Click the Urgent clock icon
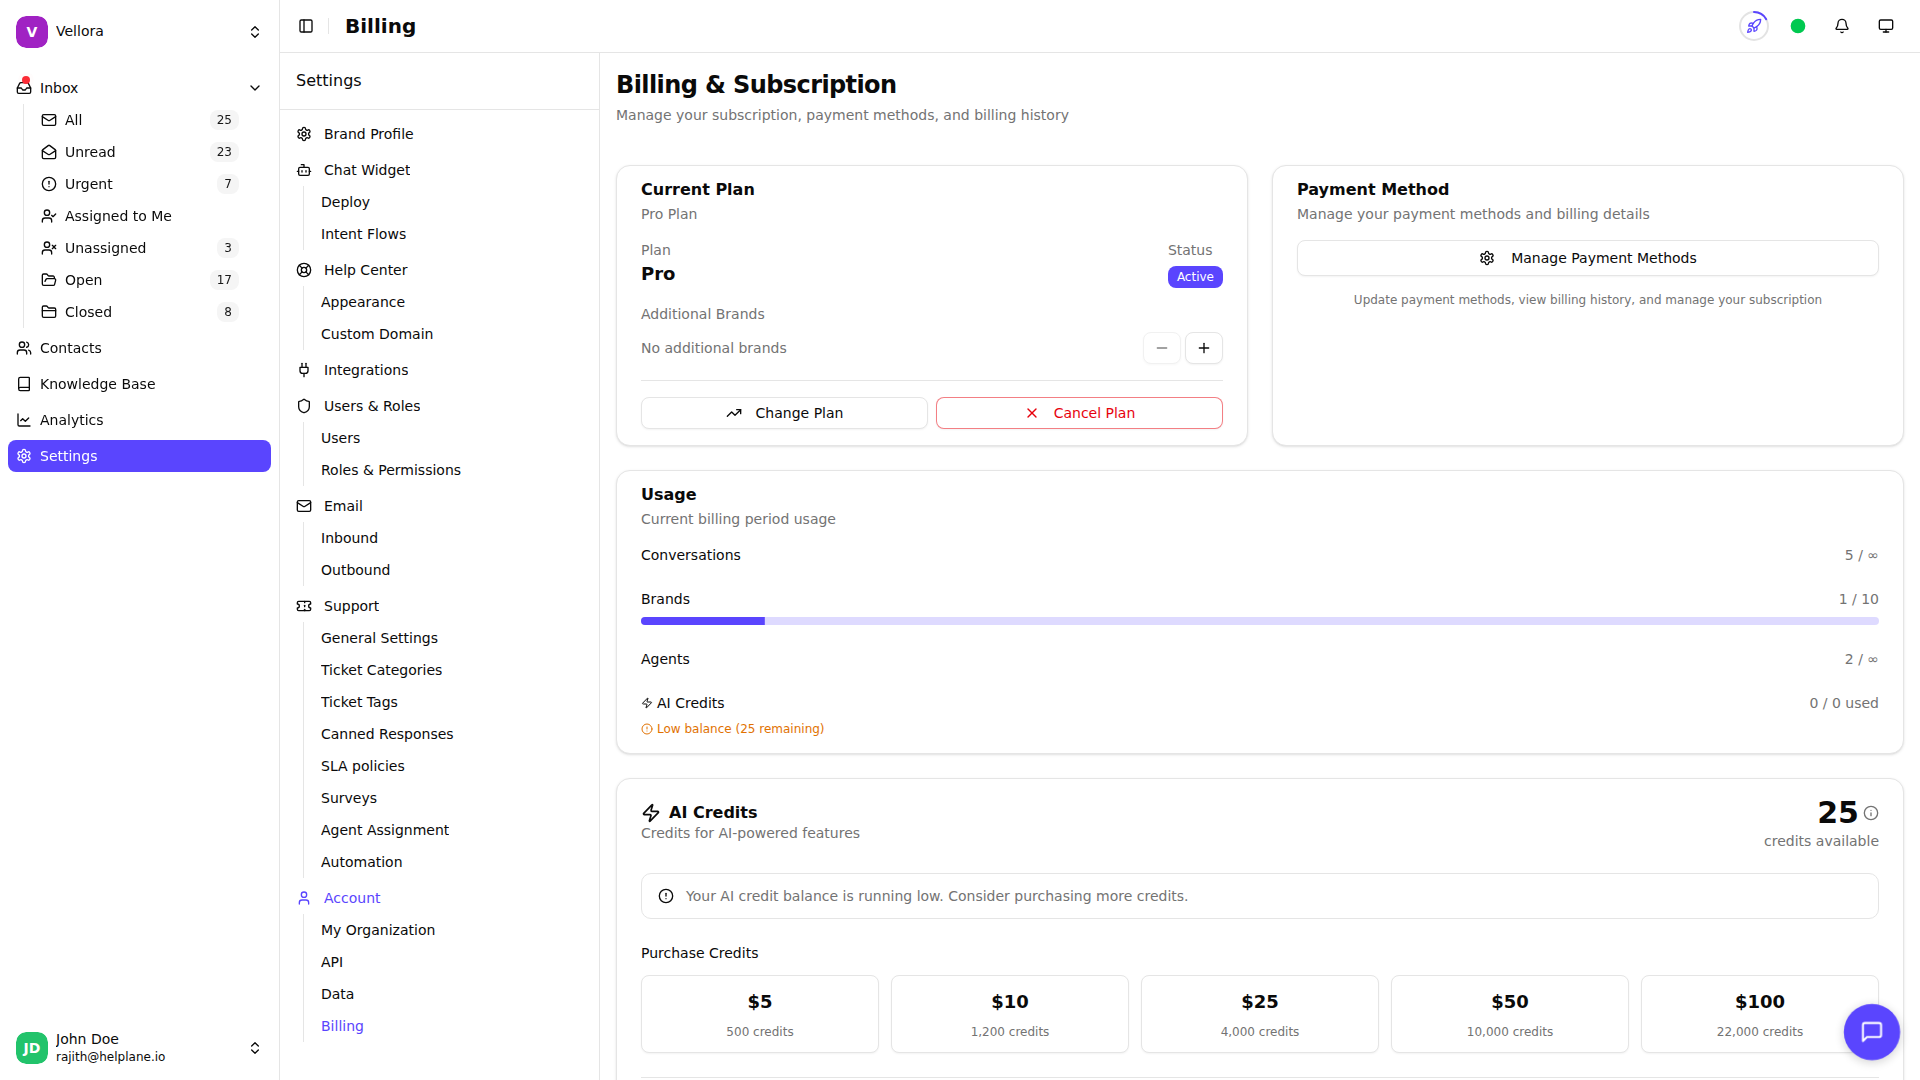1920x1080 pixels. pos(49,184)
